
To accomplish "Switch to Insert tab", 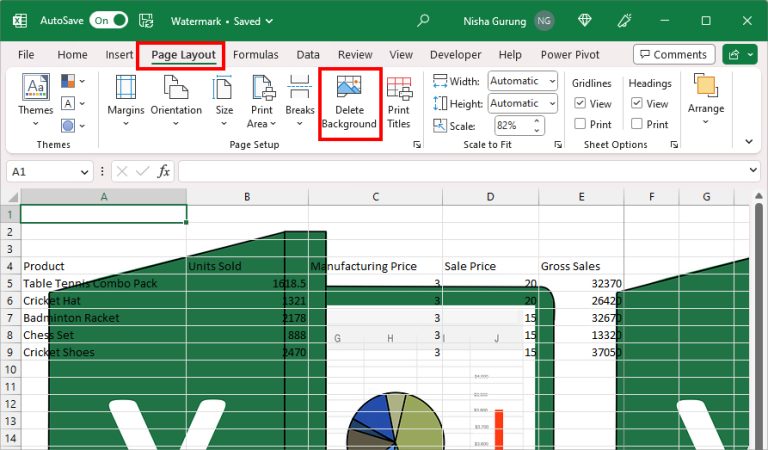I will pyautogui.click(x=119, y=54).
